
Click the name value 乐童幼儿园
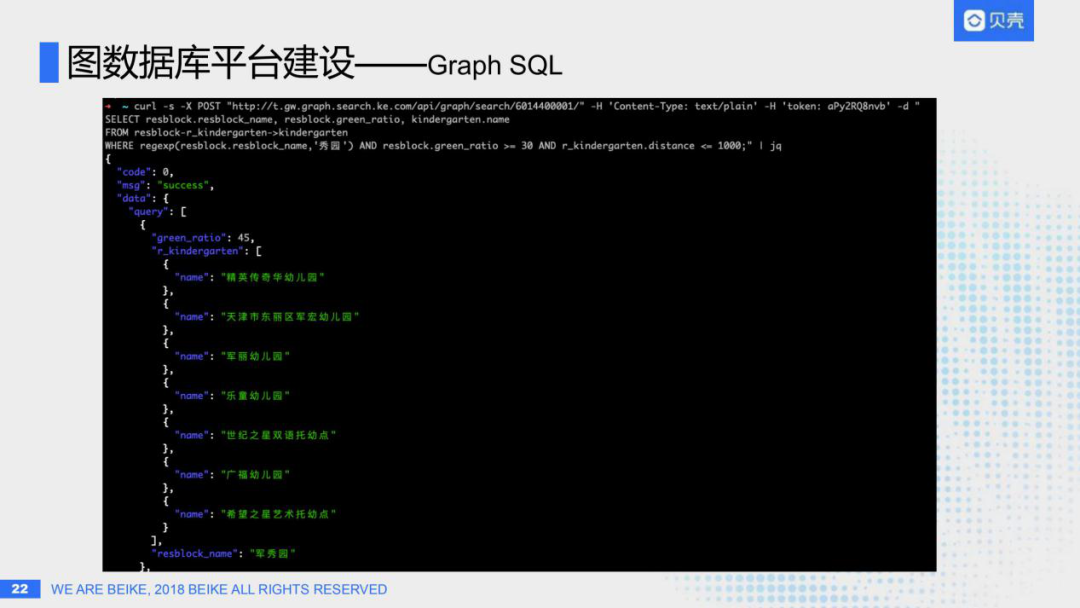tap(255, 395)
